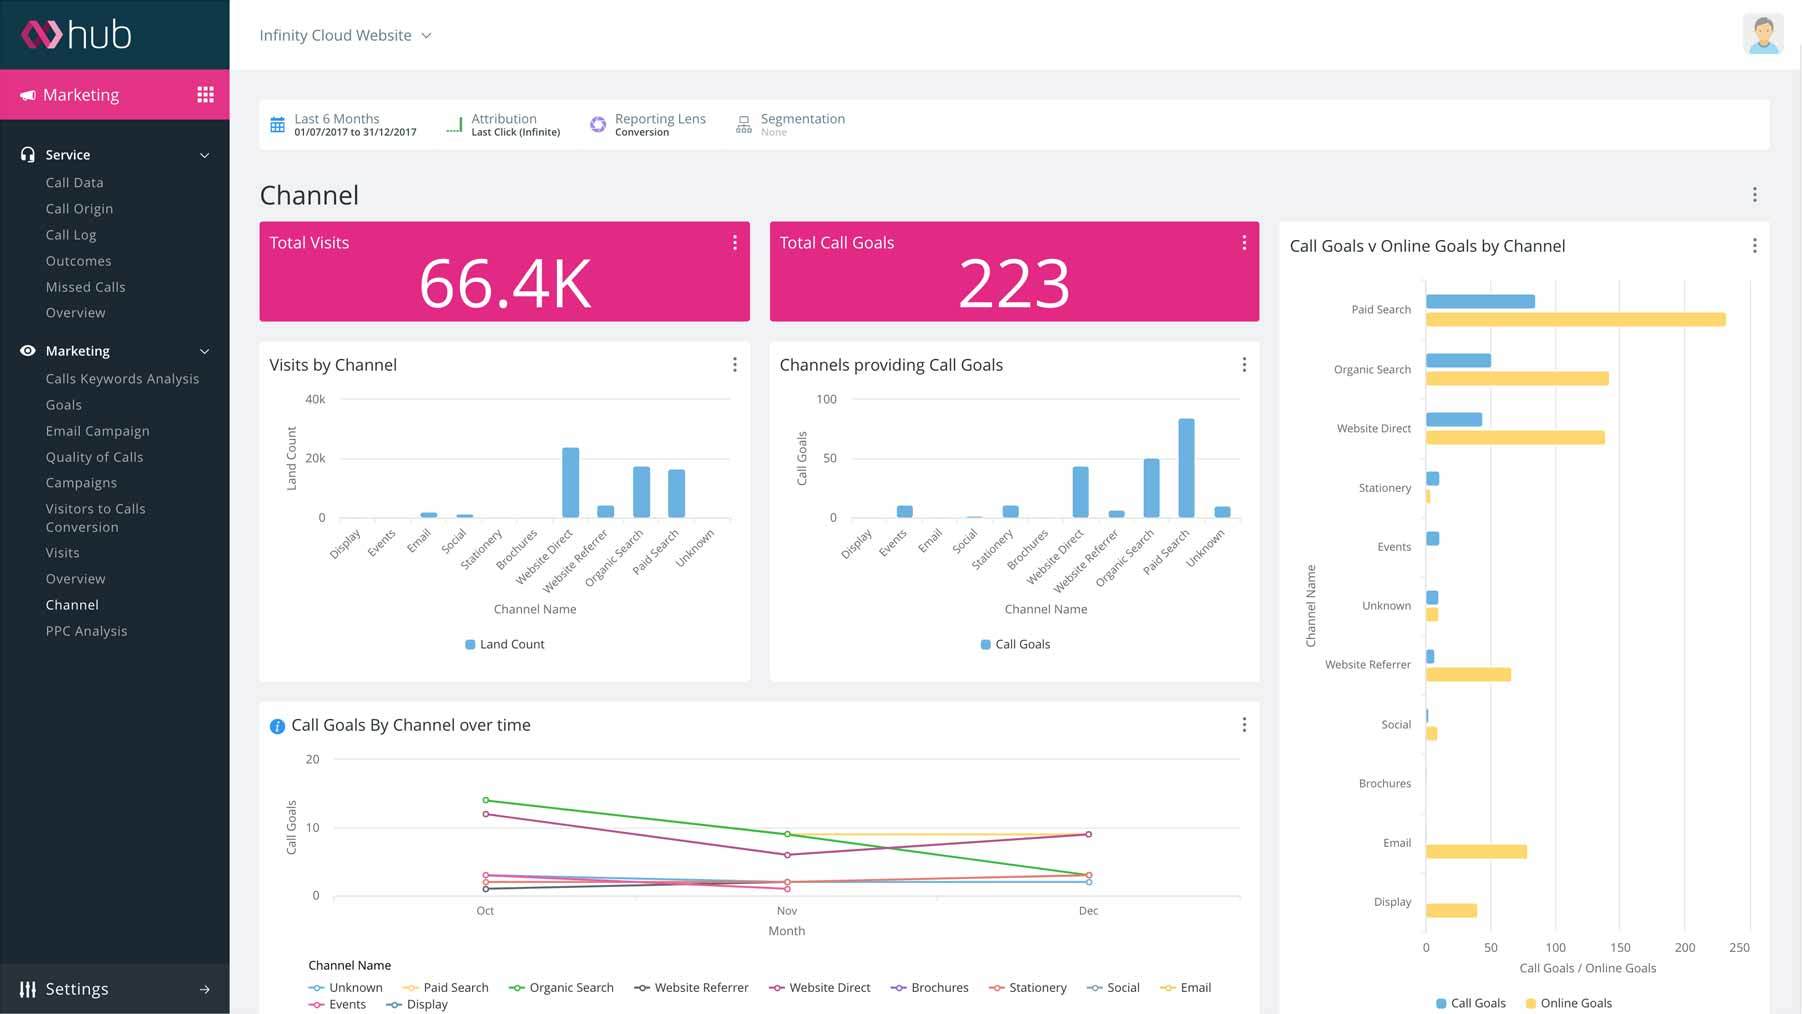Click the calendar icon for Last 6 Months
1802x1014 pixels.
coord(277,125)
